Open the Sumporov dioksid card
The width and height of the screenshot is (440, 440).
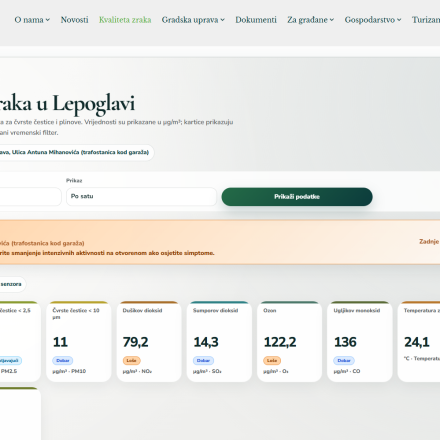pyautogui.click(x=219, y=342)
